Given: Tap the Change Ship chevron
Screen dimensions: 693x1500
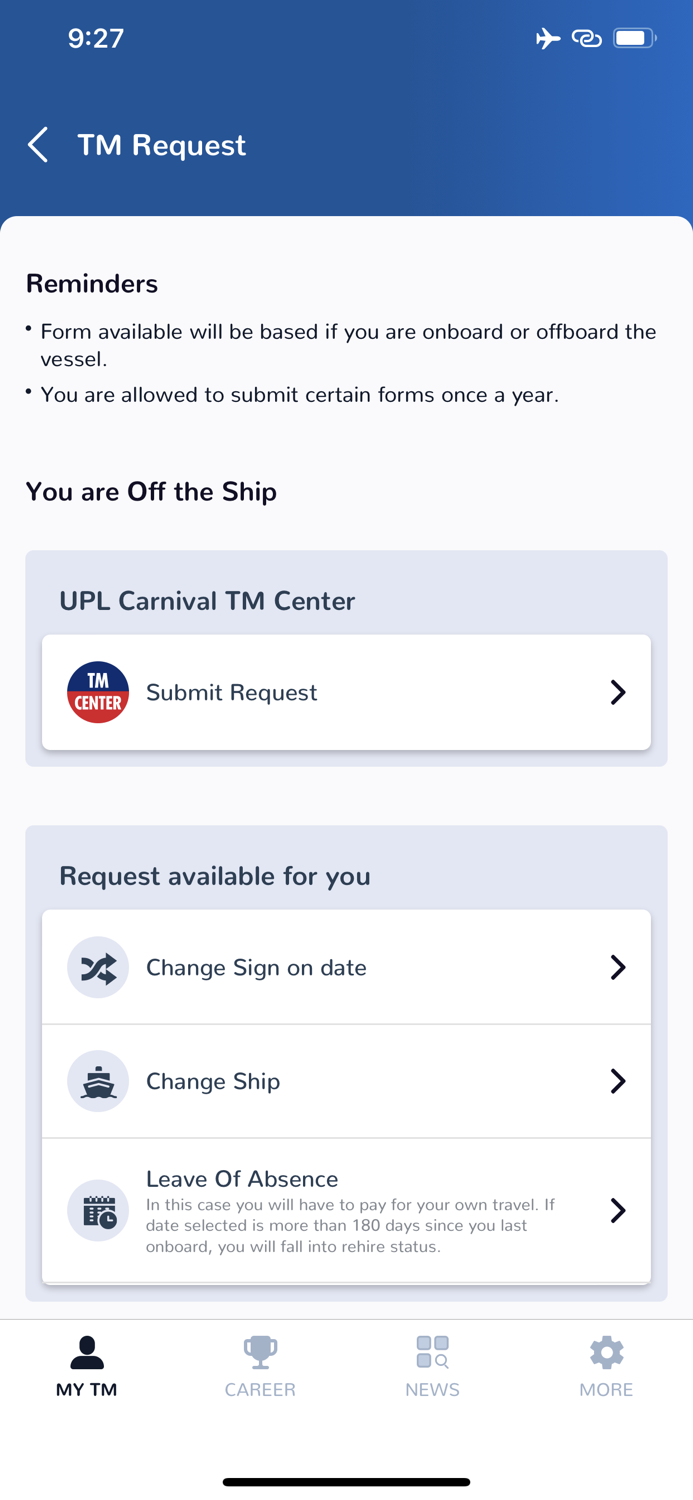Looking at the screenshot, I should [619, 1081].
